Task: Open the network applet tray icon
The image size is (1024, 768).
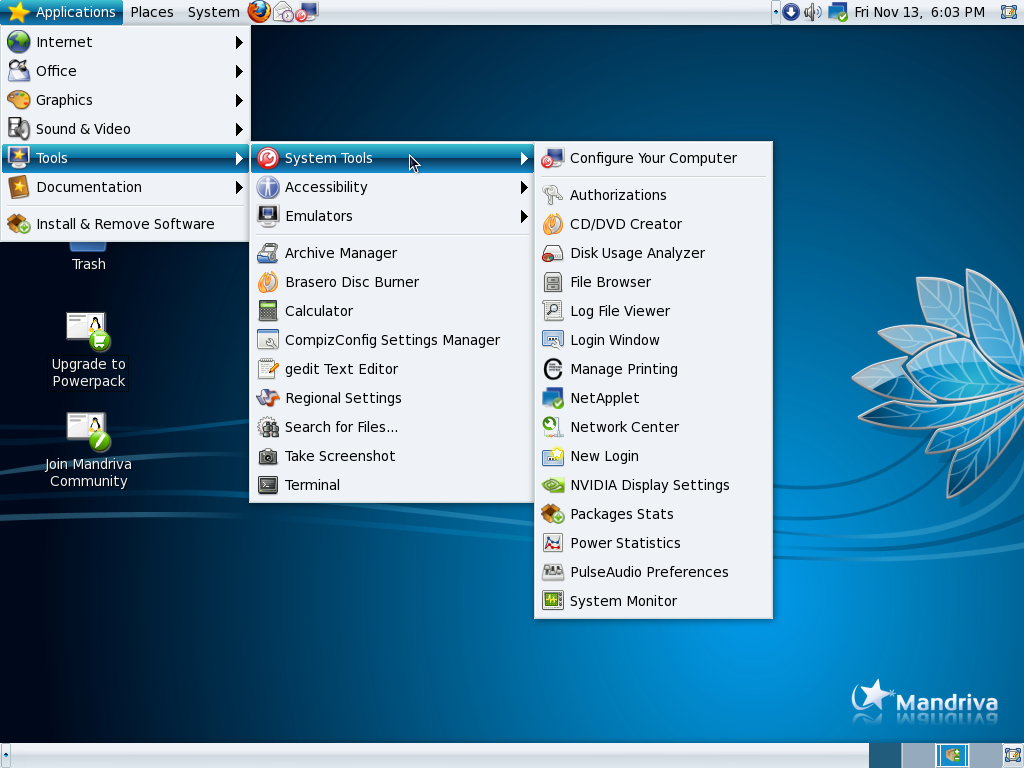Action: tap(838, 12)
